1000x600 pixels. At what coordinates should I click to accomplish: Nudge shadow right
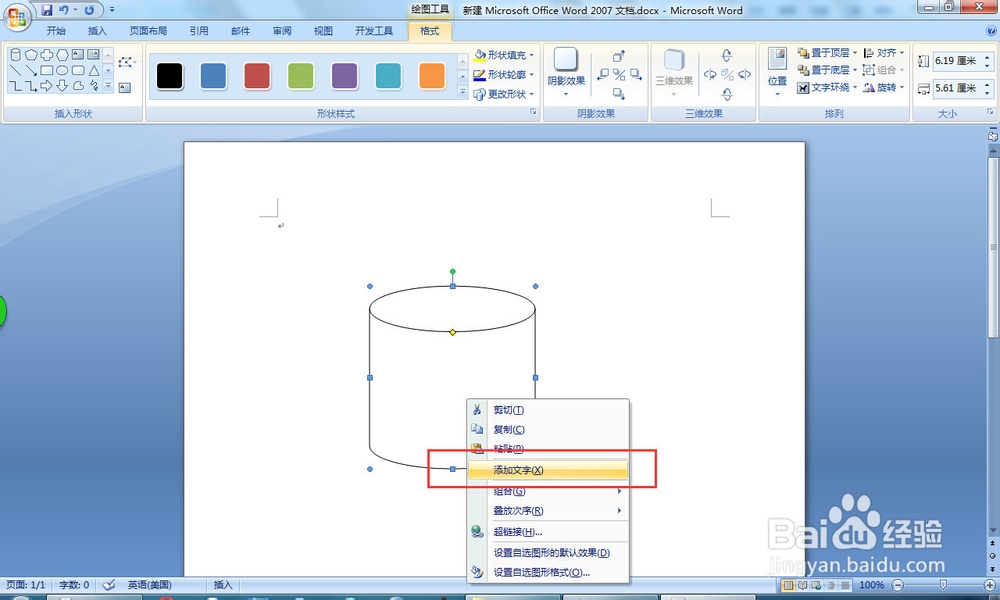coord(636,75)
